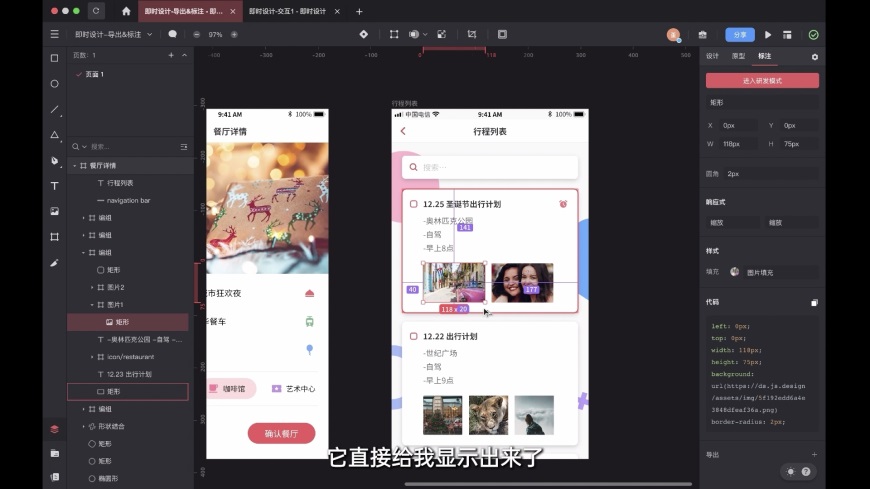The height and width of the screenshot is (489, 870).
Task: Open the comment bubble tool
Action: click(173, 34)
